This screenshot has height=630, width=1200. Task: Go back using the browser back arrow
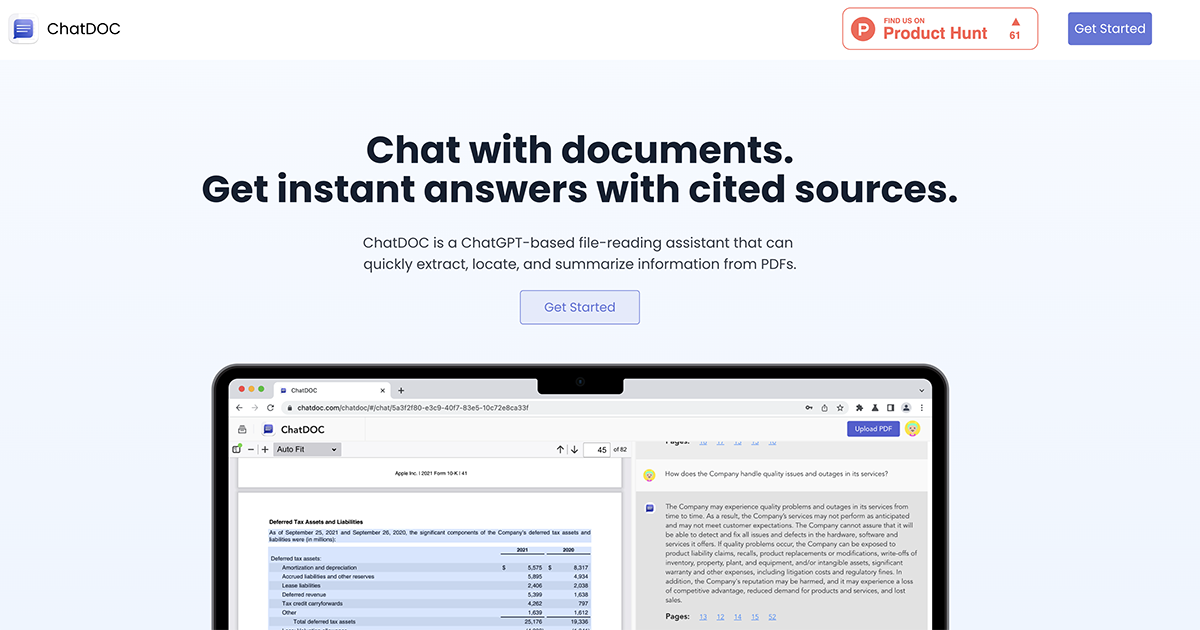pyautogui.click(x=240, y=407)
